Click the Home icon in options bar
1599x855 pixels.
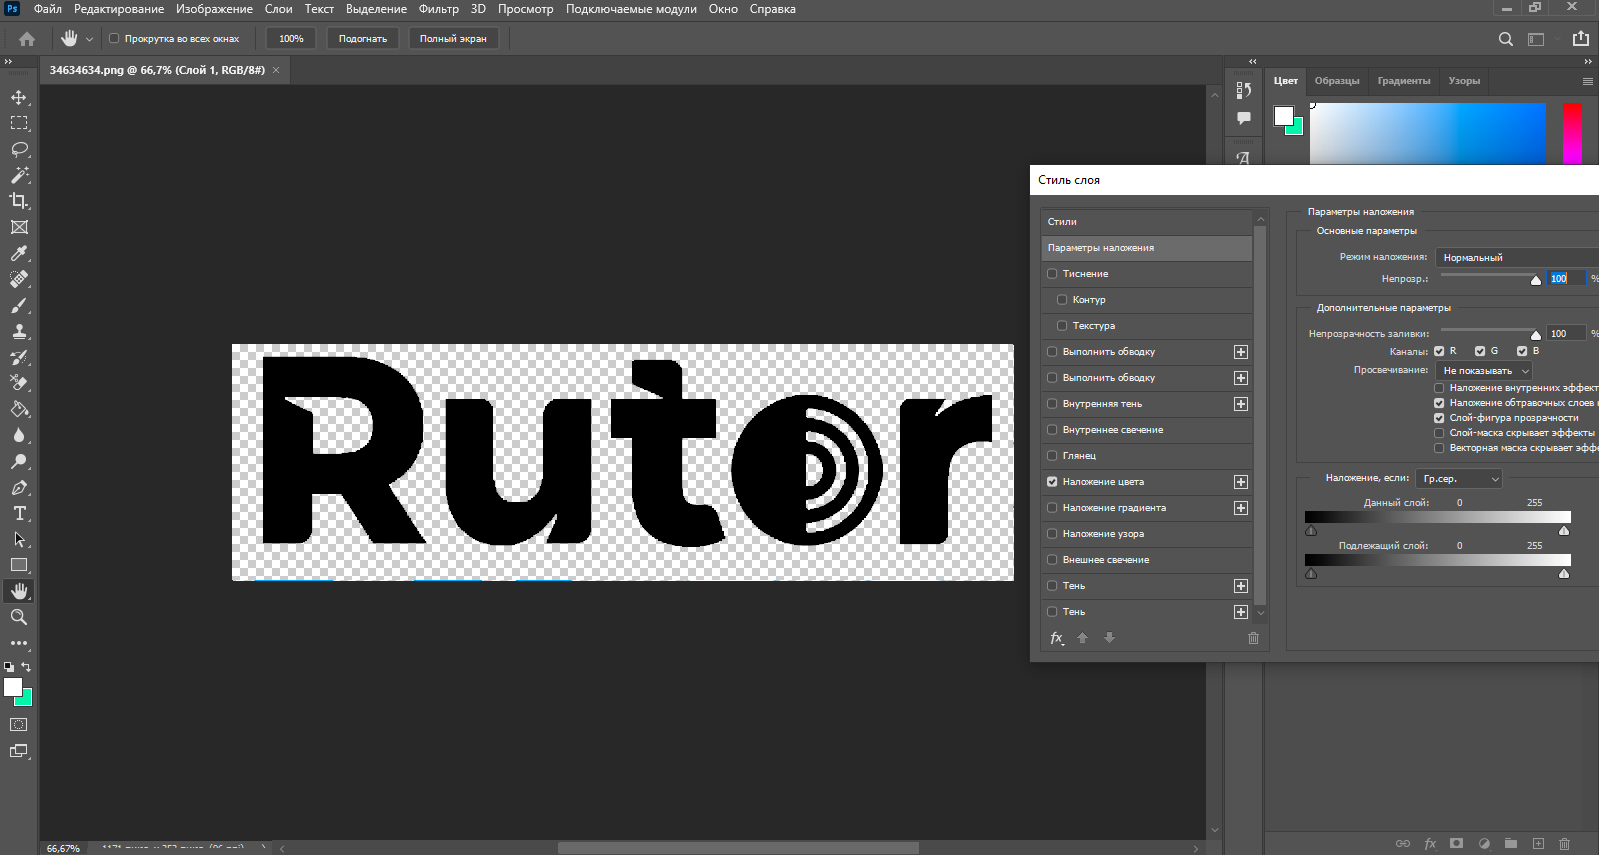coord(27,39)
